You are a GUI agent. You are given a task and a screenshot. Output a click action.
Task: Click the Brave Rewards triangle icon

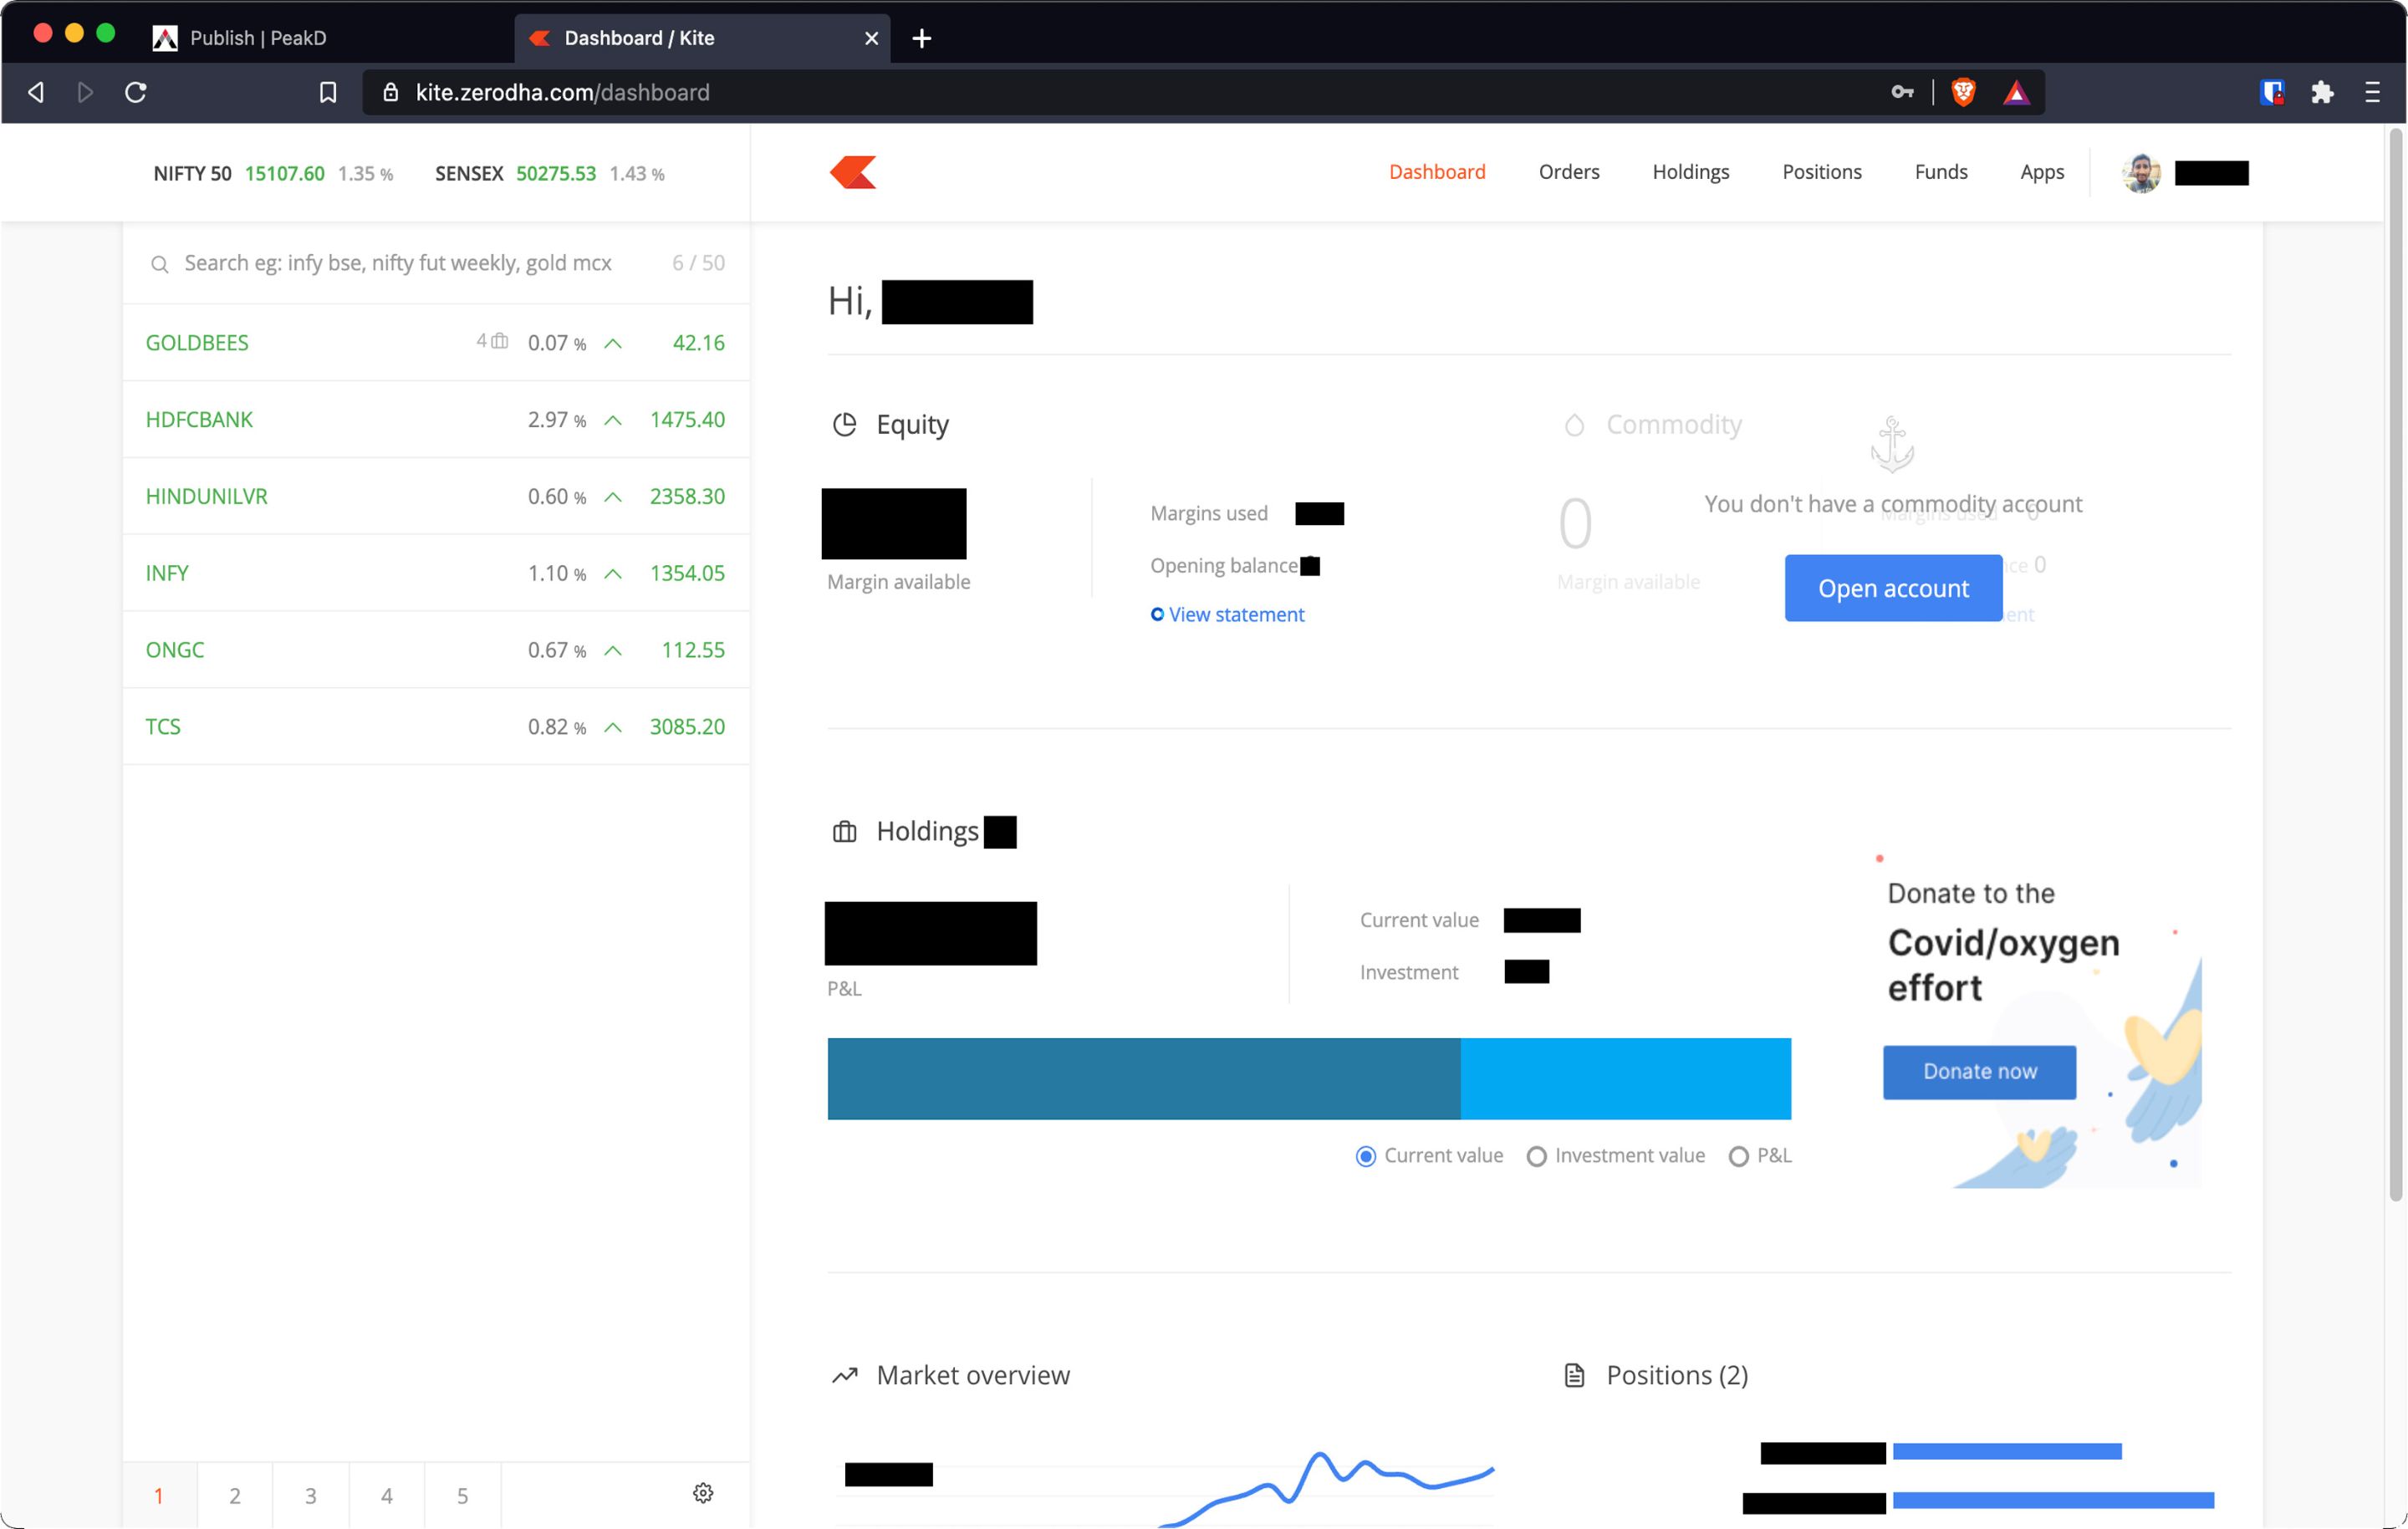(2016, 93)
